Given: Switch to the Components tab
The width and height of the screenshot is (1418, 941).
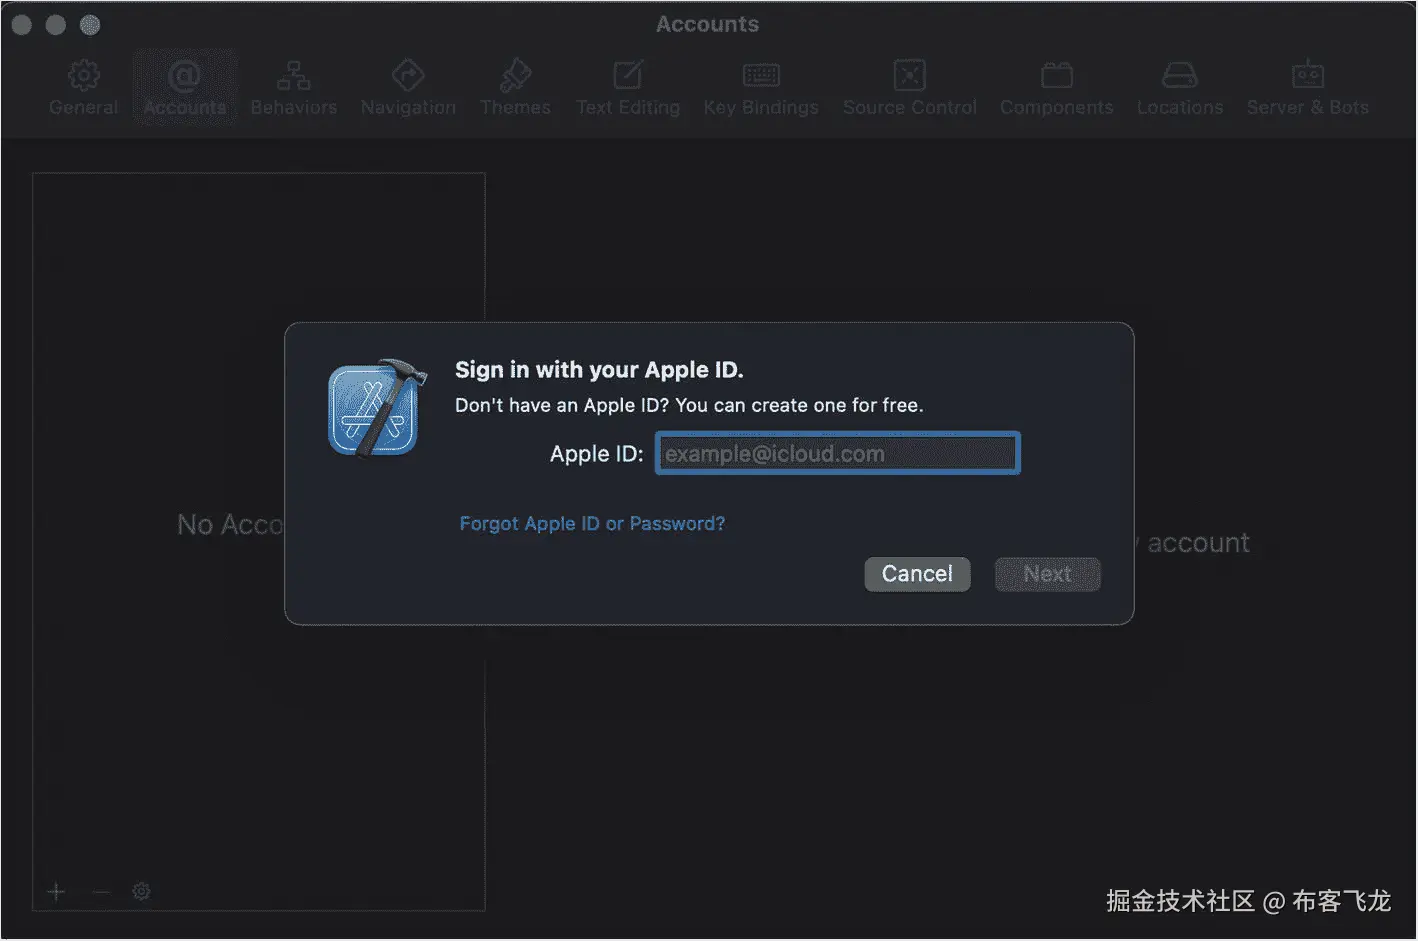Looking at the screenshot, I should click(x=1057, y=88).
